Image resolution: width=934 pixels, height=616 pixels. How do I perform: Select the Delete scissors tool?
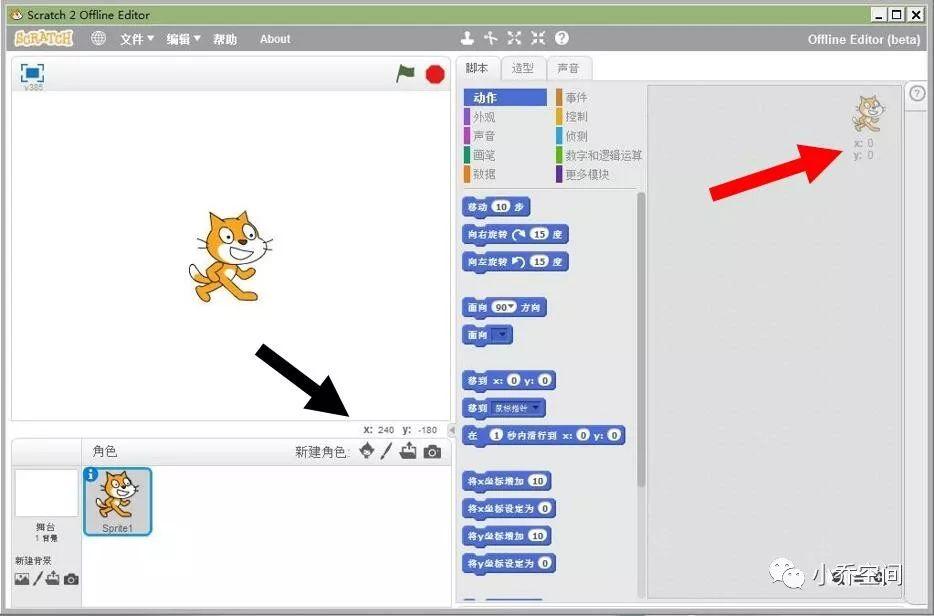point(490,39)
